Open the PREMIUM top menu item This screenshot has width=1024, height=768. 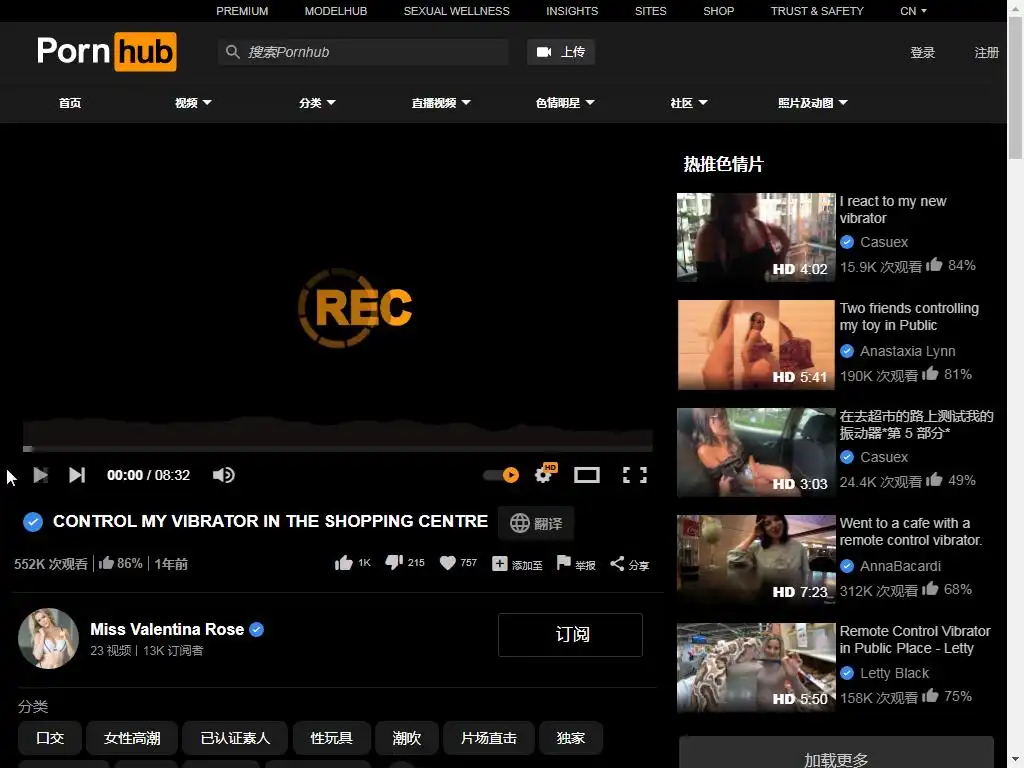(x=242, y=11)
